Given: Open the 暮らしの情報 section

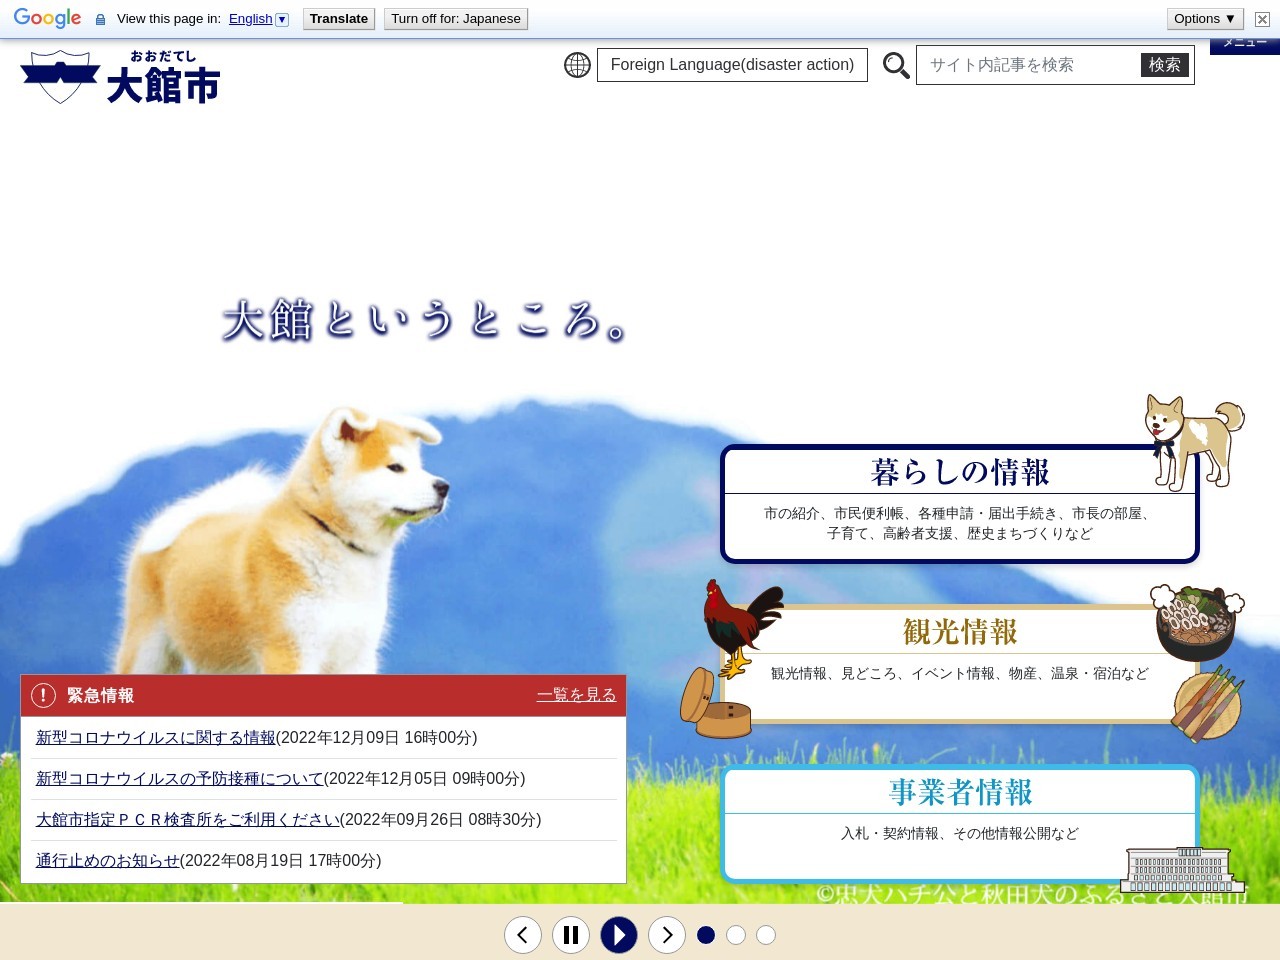Looking at the screenshot, I should [959, 472].
